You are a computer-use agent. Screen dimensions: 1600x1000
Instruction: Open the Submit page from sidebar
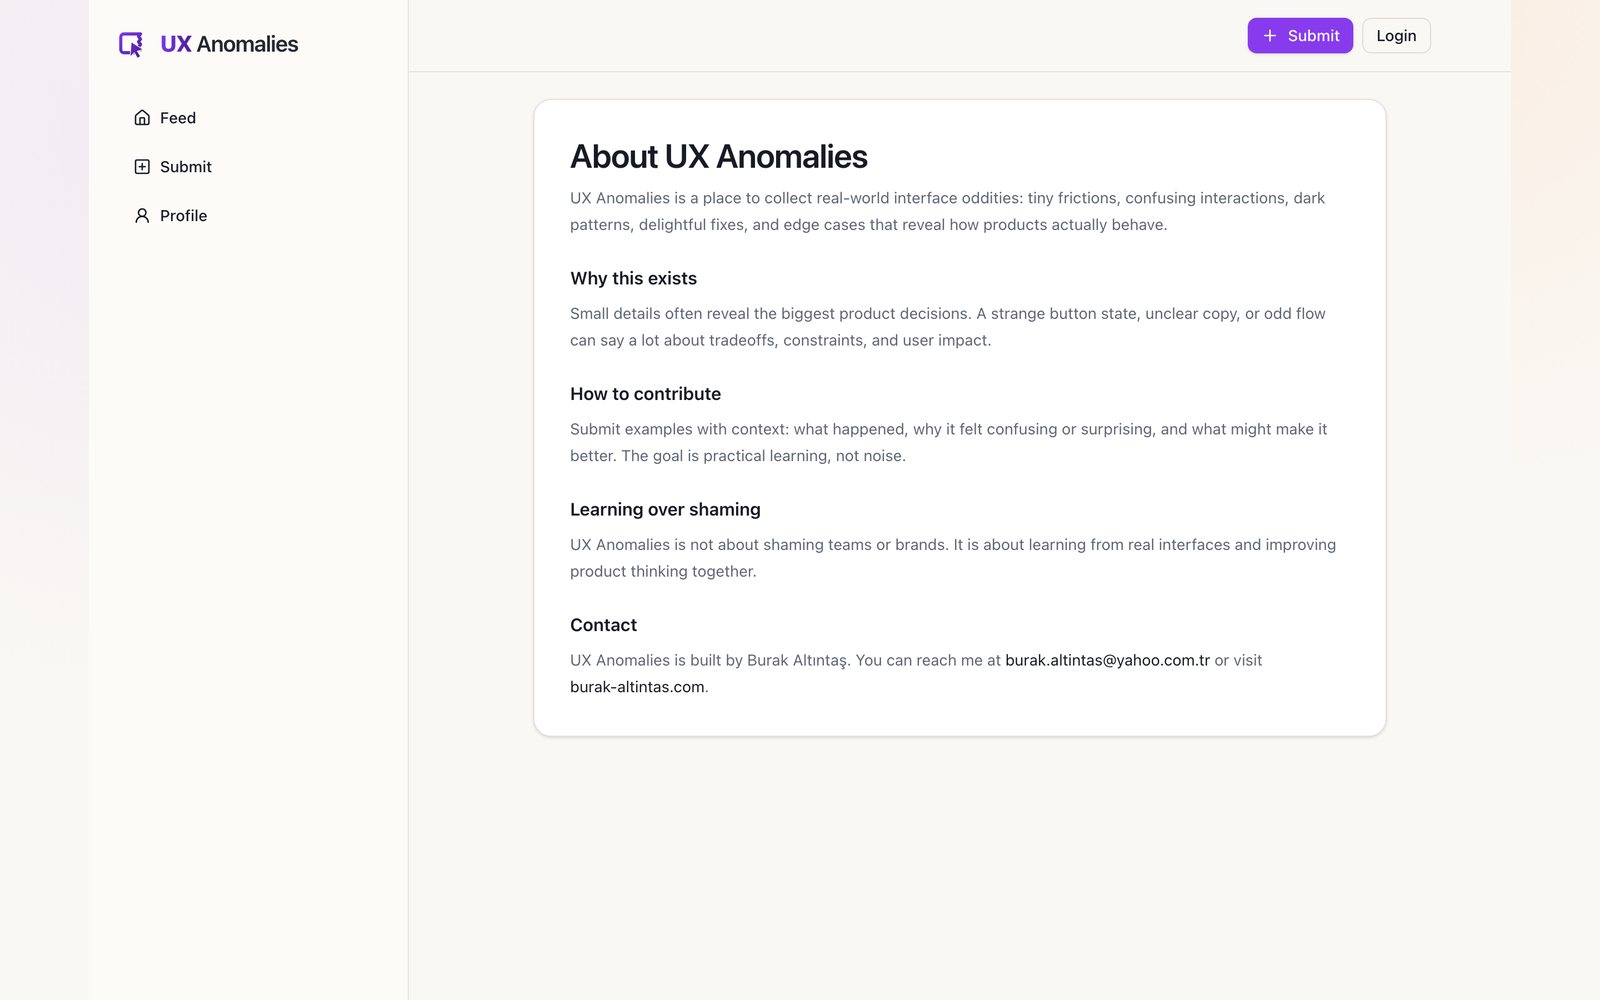pyautogui.click(x=247, y=167)
